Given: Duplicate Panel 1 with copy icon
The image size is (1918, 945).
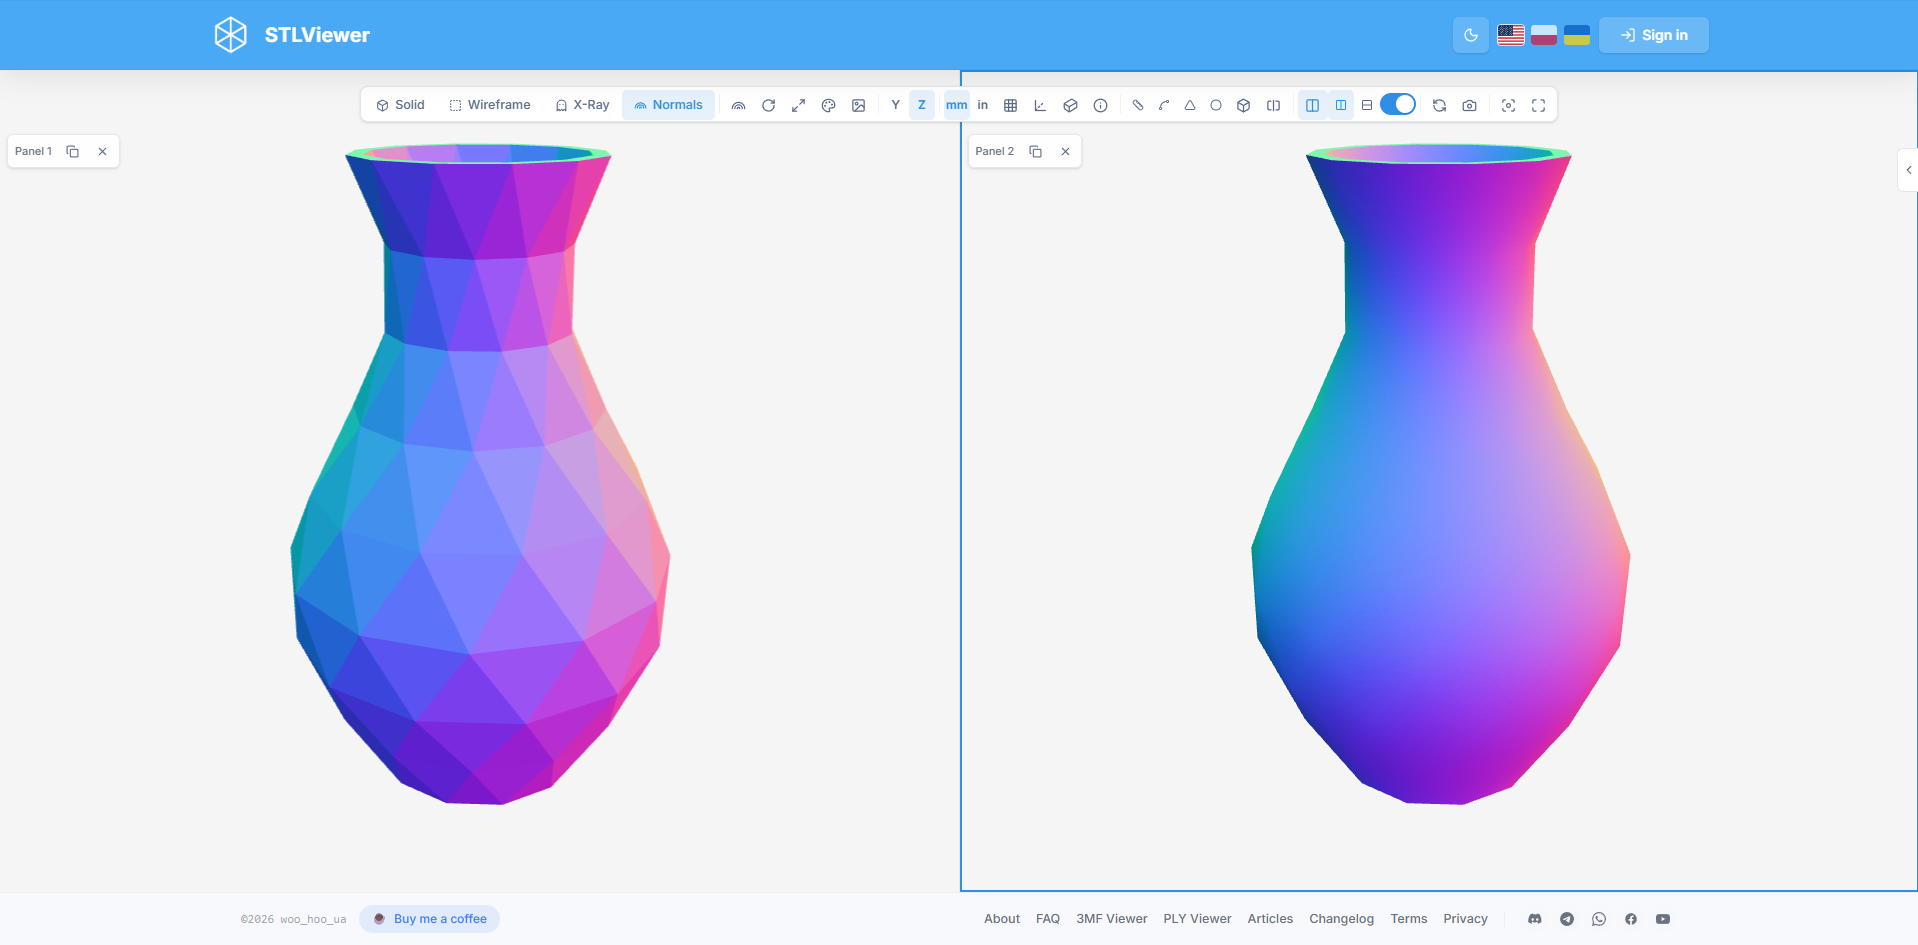Looking at the screenshot, I should [x=73, y=151].
